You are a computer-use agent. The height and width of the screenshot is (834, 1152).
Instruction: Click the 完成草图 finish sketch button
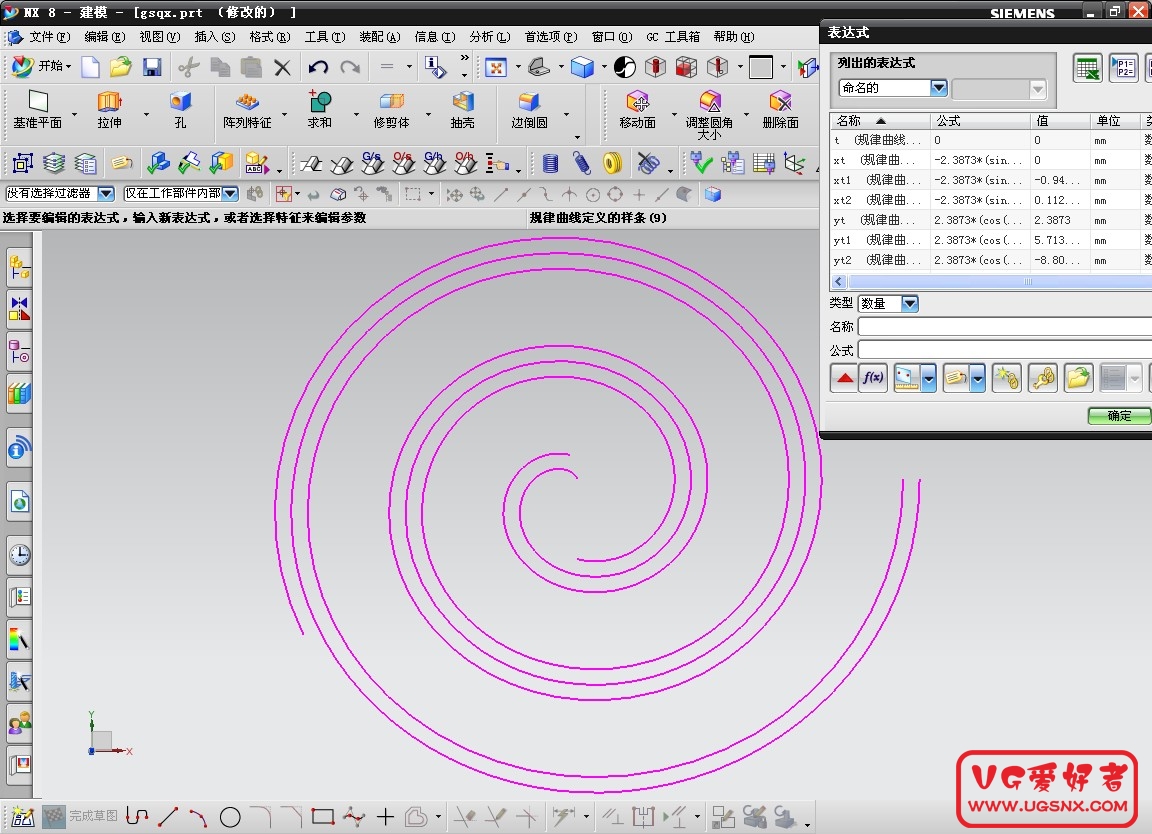80,816
